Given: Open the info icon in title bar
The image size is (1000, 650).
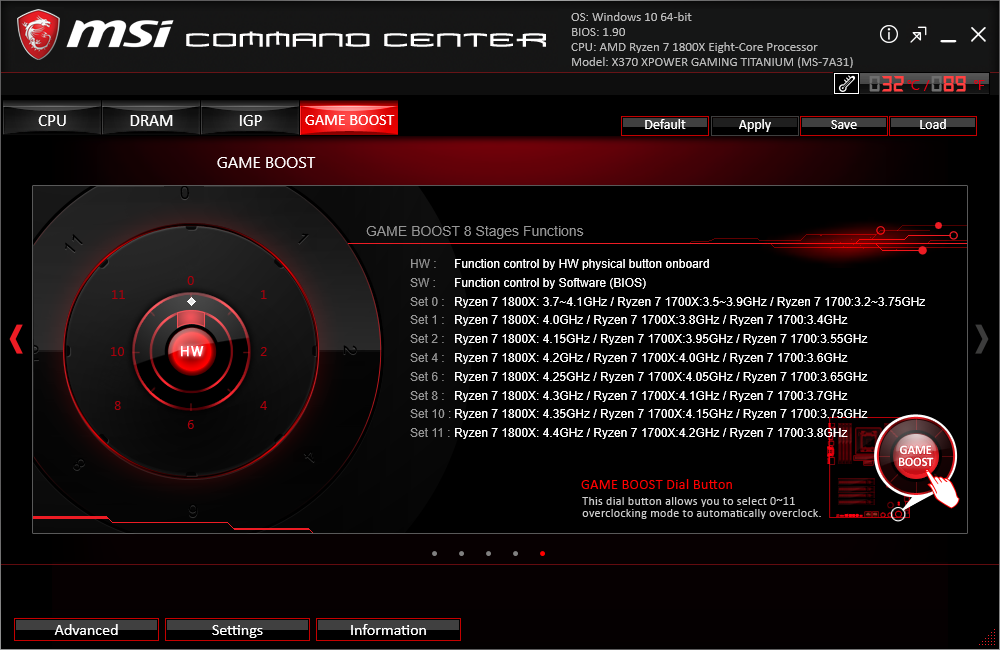Looking at the screenshot, I should pos(888,34).
